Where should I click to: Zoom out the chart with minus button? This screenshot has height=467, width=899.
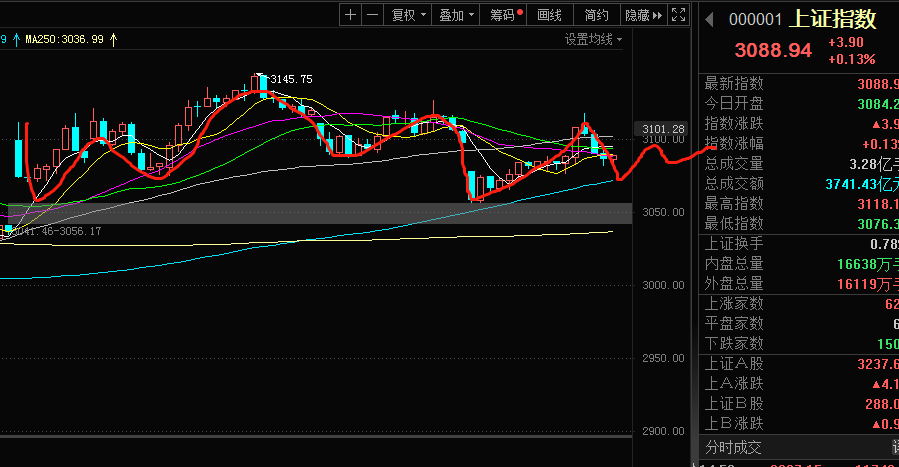372,15
